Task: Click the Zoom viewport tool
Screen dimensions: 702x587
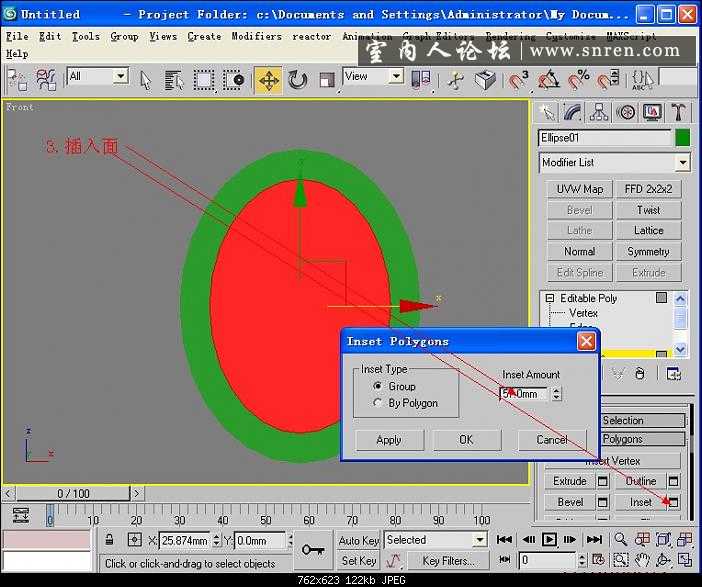Action: tap(621, 540)
